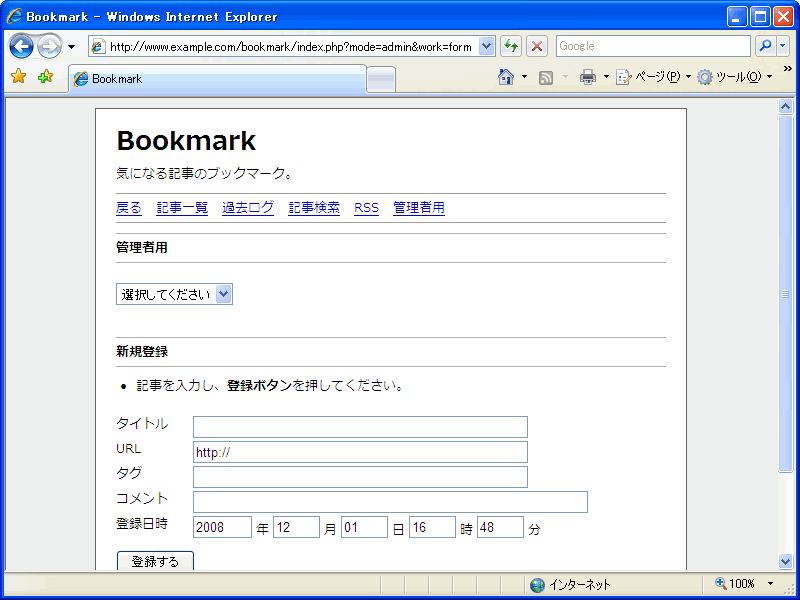This screenshot has width=800, height=600.
Task: Open Favorites Center star icon
Action: 18,77
